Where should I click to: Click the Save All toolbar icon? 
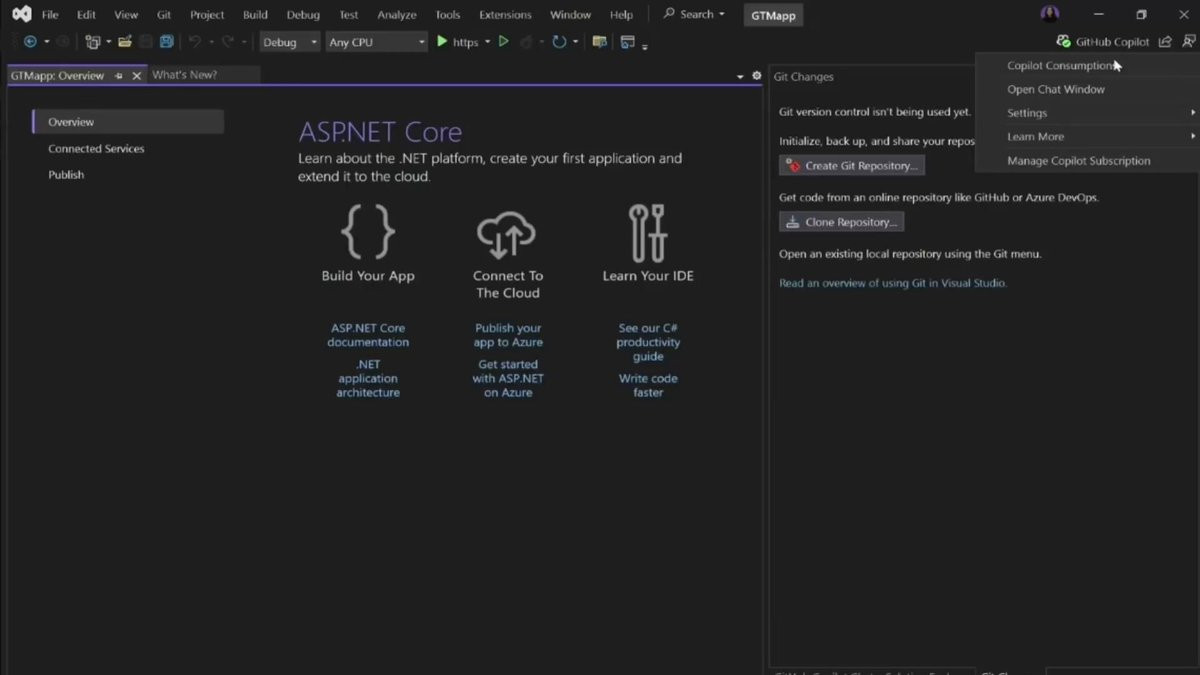(x=167, y=42)
